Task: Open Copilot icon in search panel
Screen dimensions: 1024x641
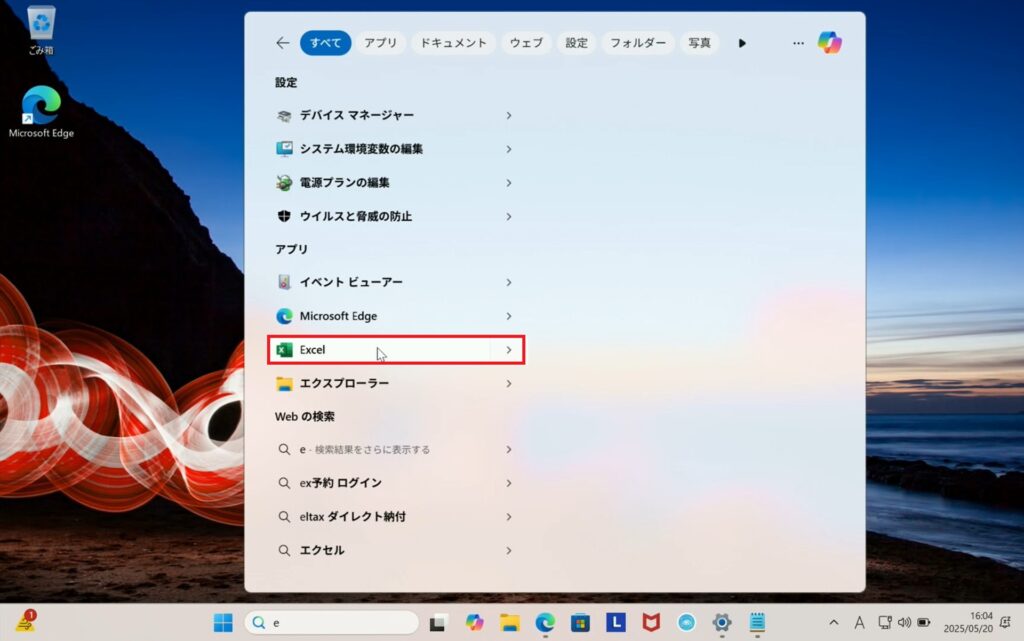Action: (829, 43)
